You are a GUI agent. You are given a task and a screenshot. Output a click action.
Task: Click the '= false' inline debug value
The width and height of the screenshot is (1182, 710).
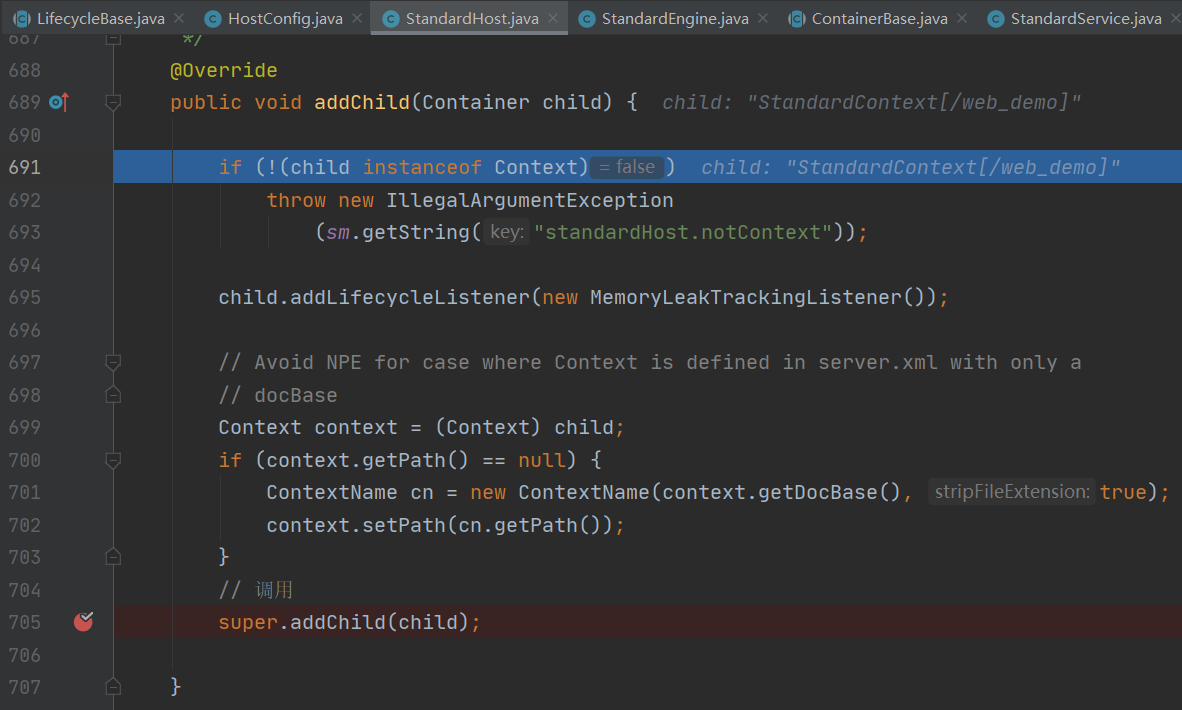[x=627, y=167]
